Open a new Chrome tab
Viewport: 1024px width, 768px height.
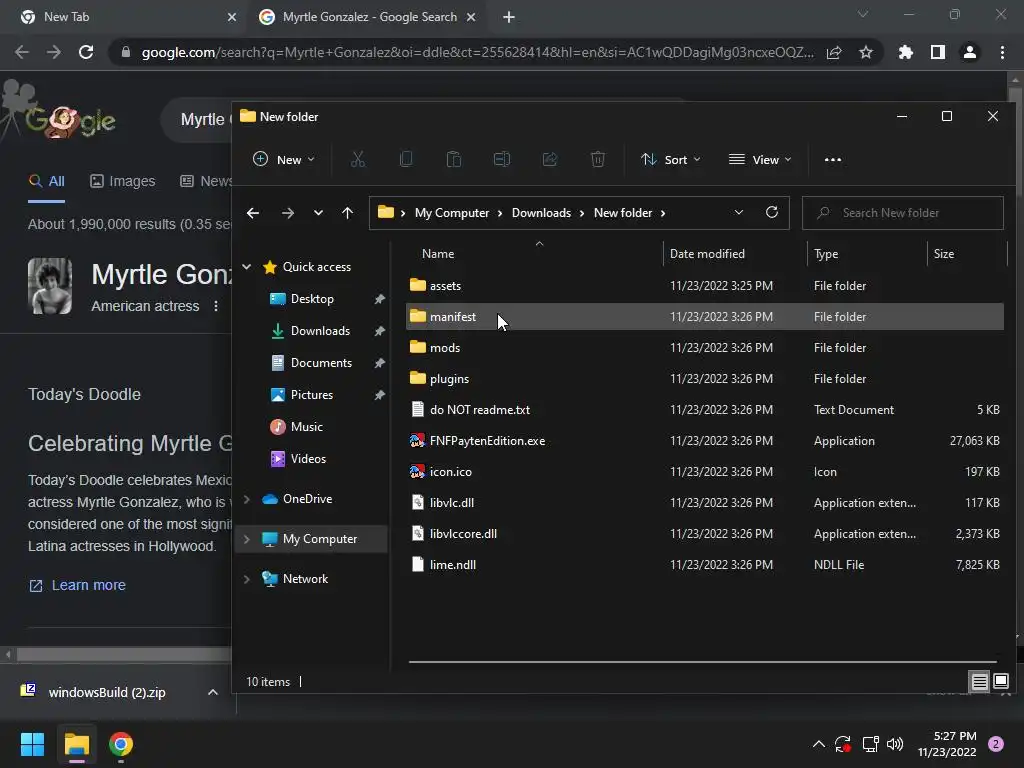509,17
